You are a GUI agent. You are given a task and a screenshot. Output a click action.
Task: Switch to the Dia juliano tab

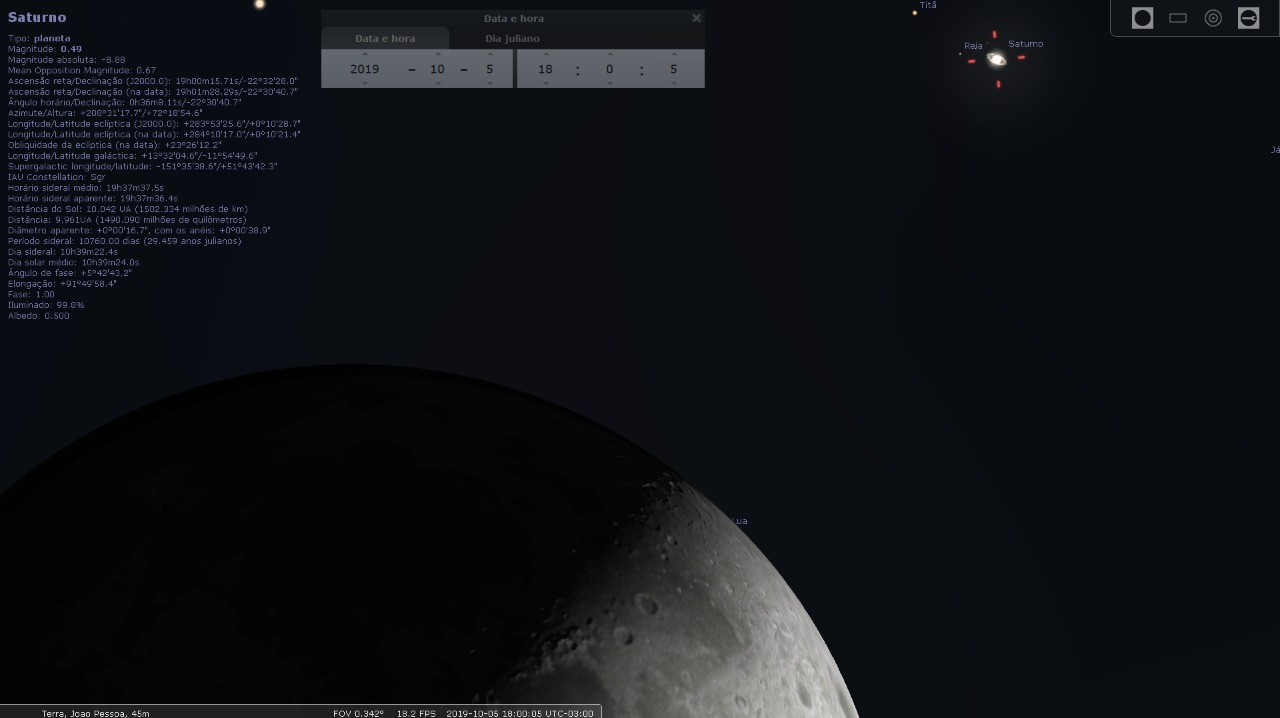pos(512,39)
